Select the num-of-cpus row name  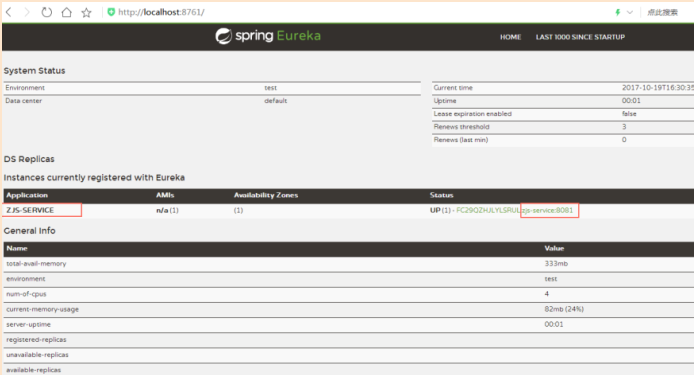[x=26, y=294]
